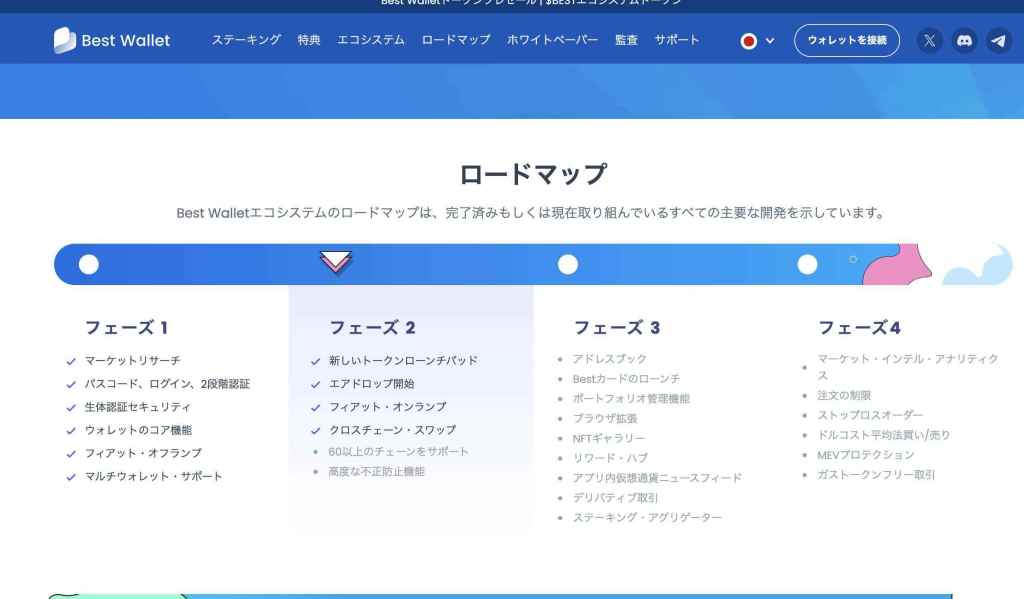This screenshot has height=599, width=1024.
Task: Click the 60以上のチェーンをサポート item
Action: pos(398,451)
